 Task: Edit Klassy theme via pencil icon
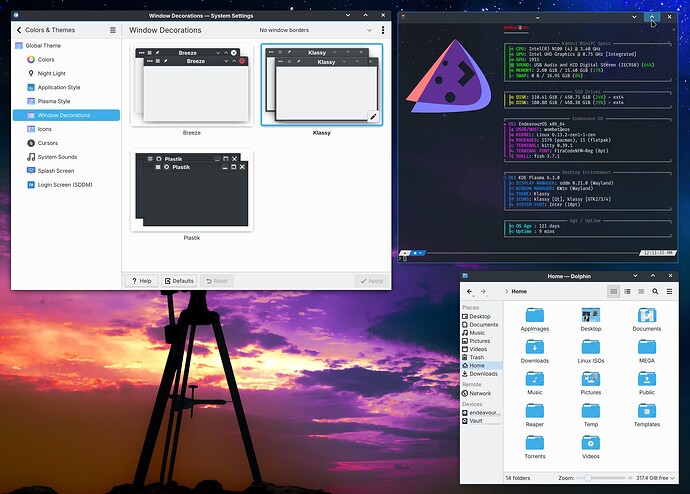click(x=373, y=117)
